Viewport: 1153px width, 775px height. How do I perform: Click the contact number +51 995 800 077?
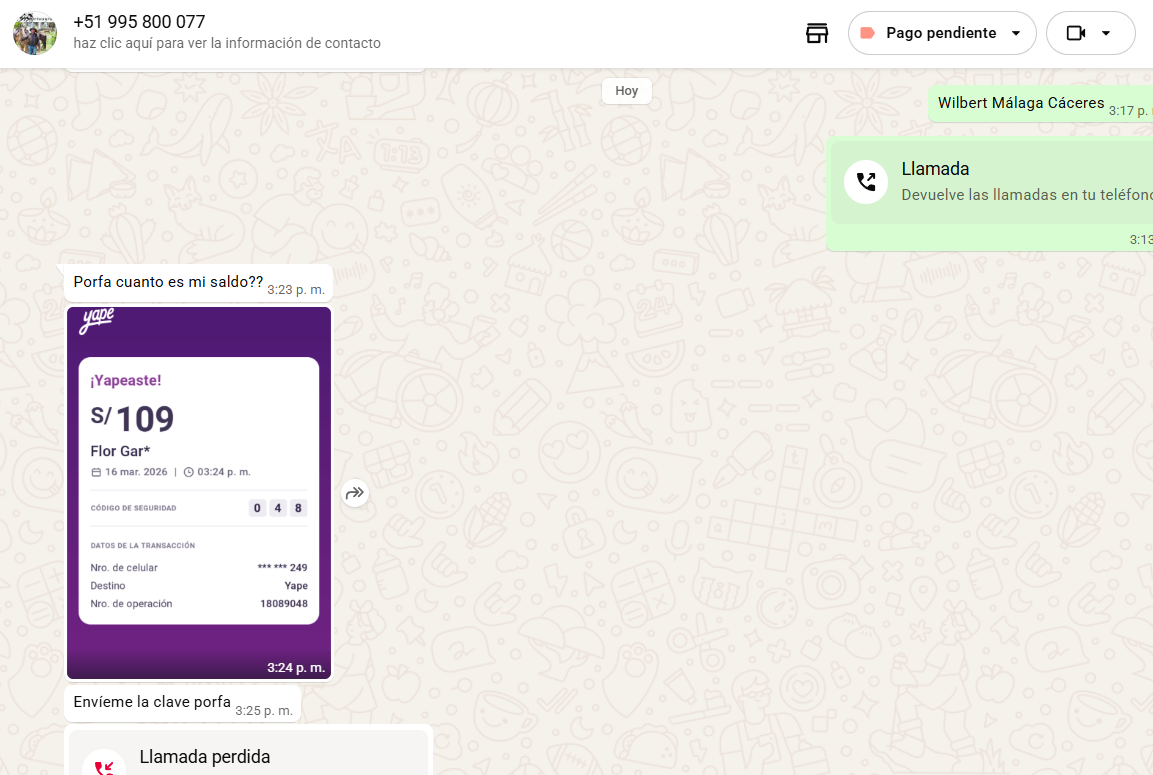pos(139,22)
